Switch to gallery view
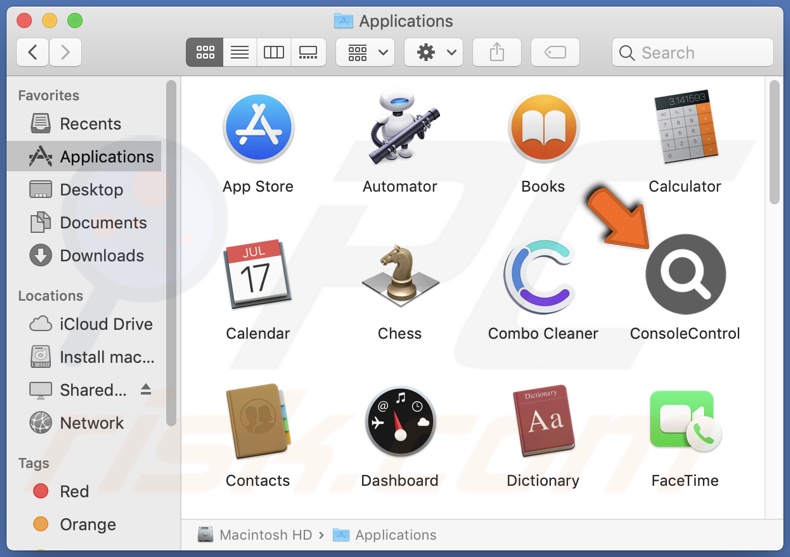Viewport: 790px width, 557px height. click(308, 52)
